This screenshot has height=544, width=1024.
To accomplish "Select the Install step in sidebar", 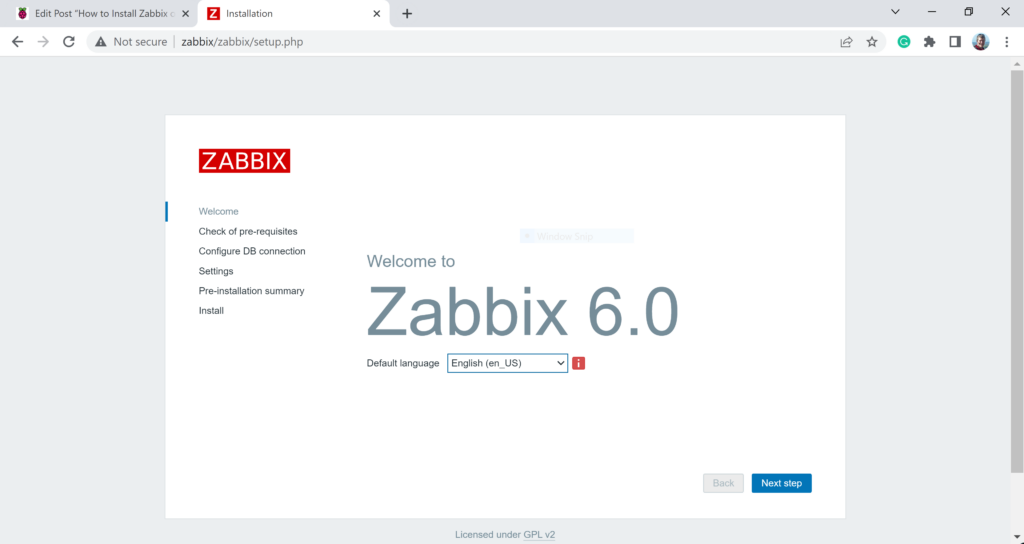I will (211, 311).
